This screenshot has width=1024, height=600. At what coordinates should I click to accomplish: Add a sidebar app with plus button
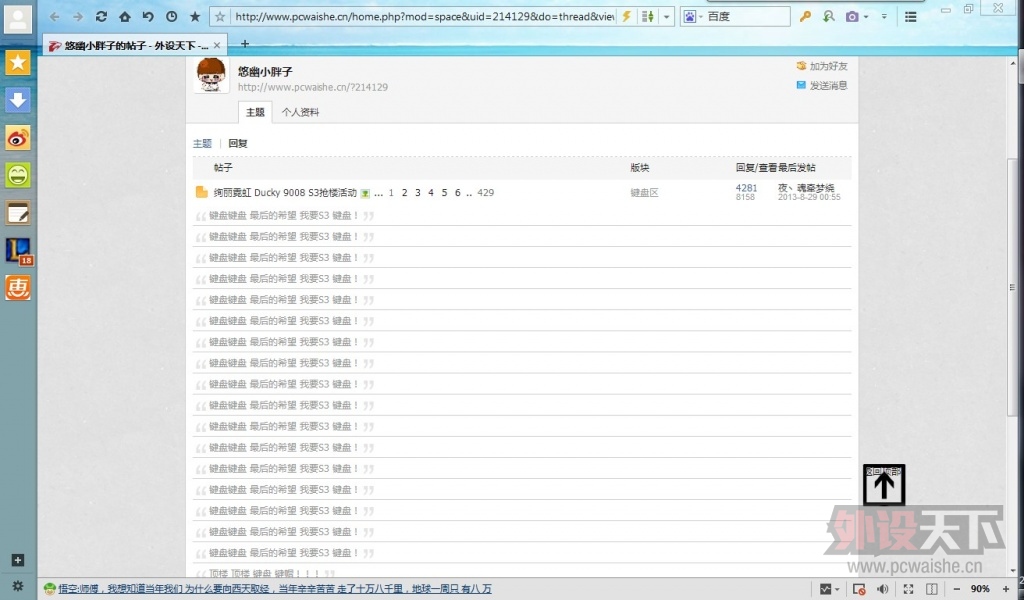[18, 560]
